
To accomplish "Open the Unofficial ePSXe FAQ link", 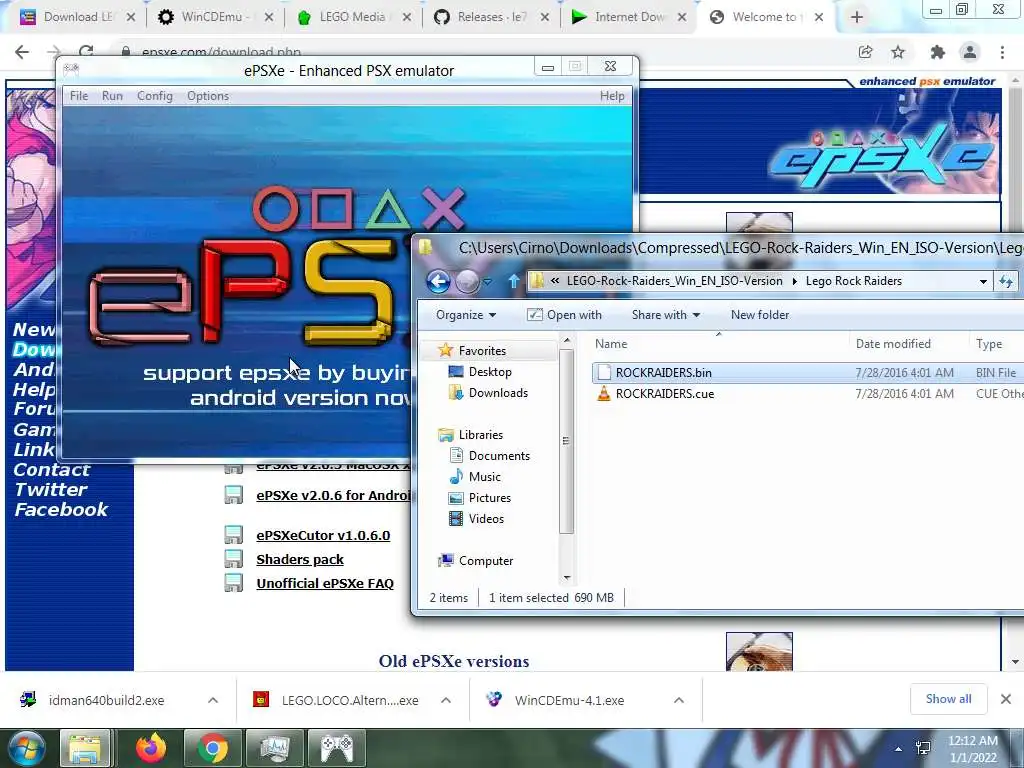I will (x=325, y=583).
